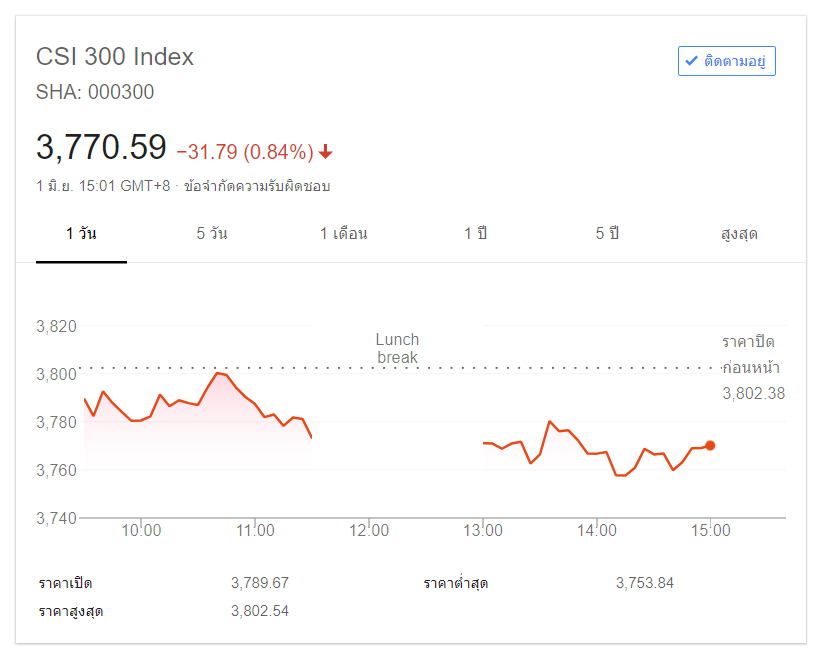Click the day high value 3,802.54
The height and width of the screenshot is (653, 820).
click(x=259, y=610)
